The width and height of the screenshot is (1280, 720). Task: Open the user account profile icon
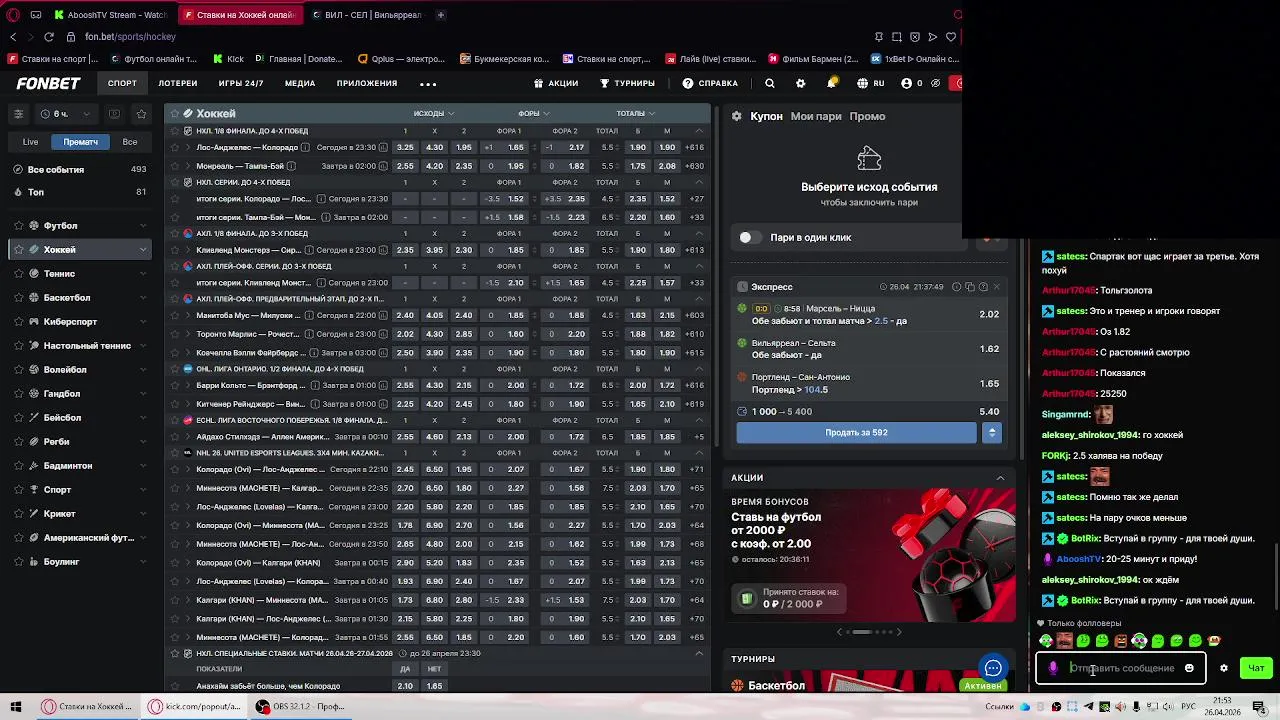tap(906, 83)
